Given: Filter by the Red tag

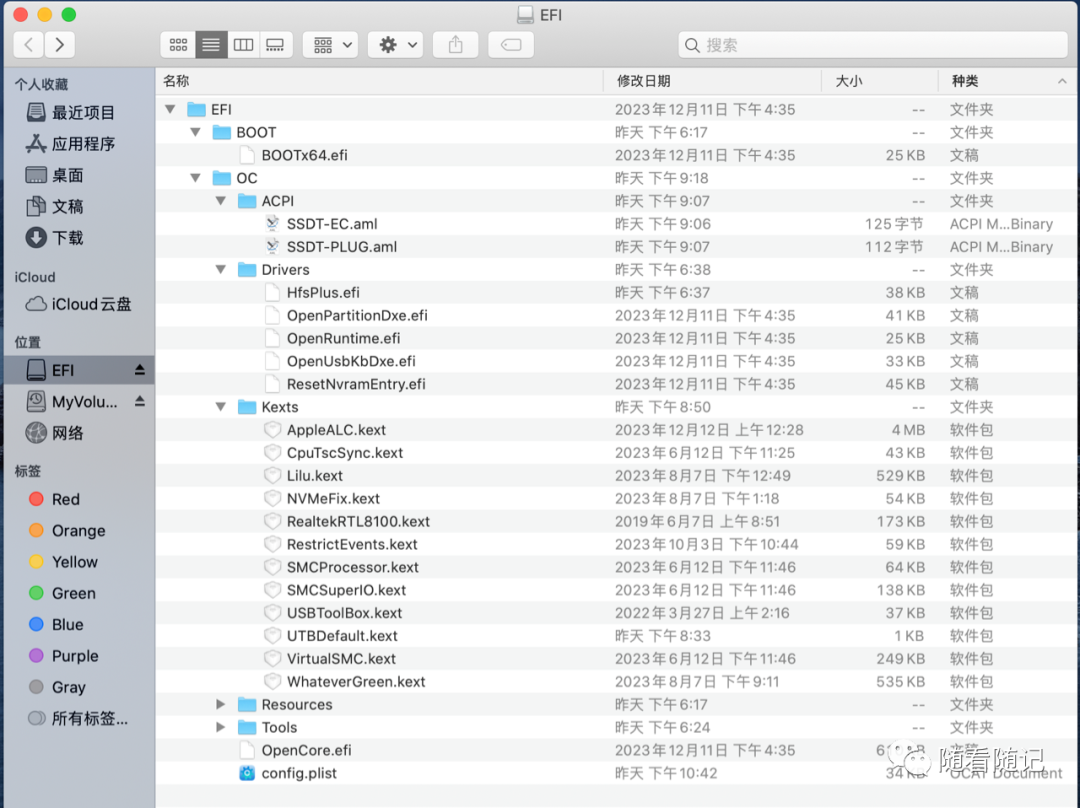Looking at the screenshot, I should point(54,499).
